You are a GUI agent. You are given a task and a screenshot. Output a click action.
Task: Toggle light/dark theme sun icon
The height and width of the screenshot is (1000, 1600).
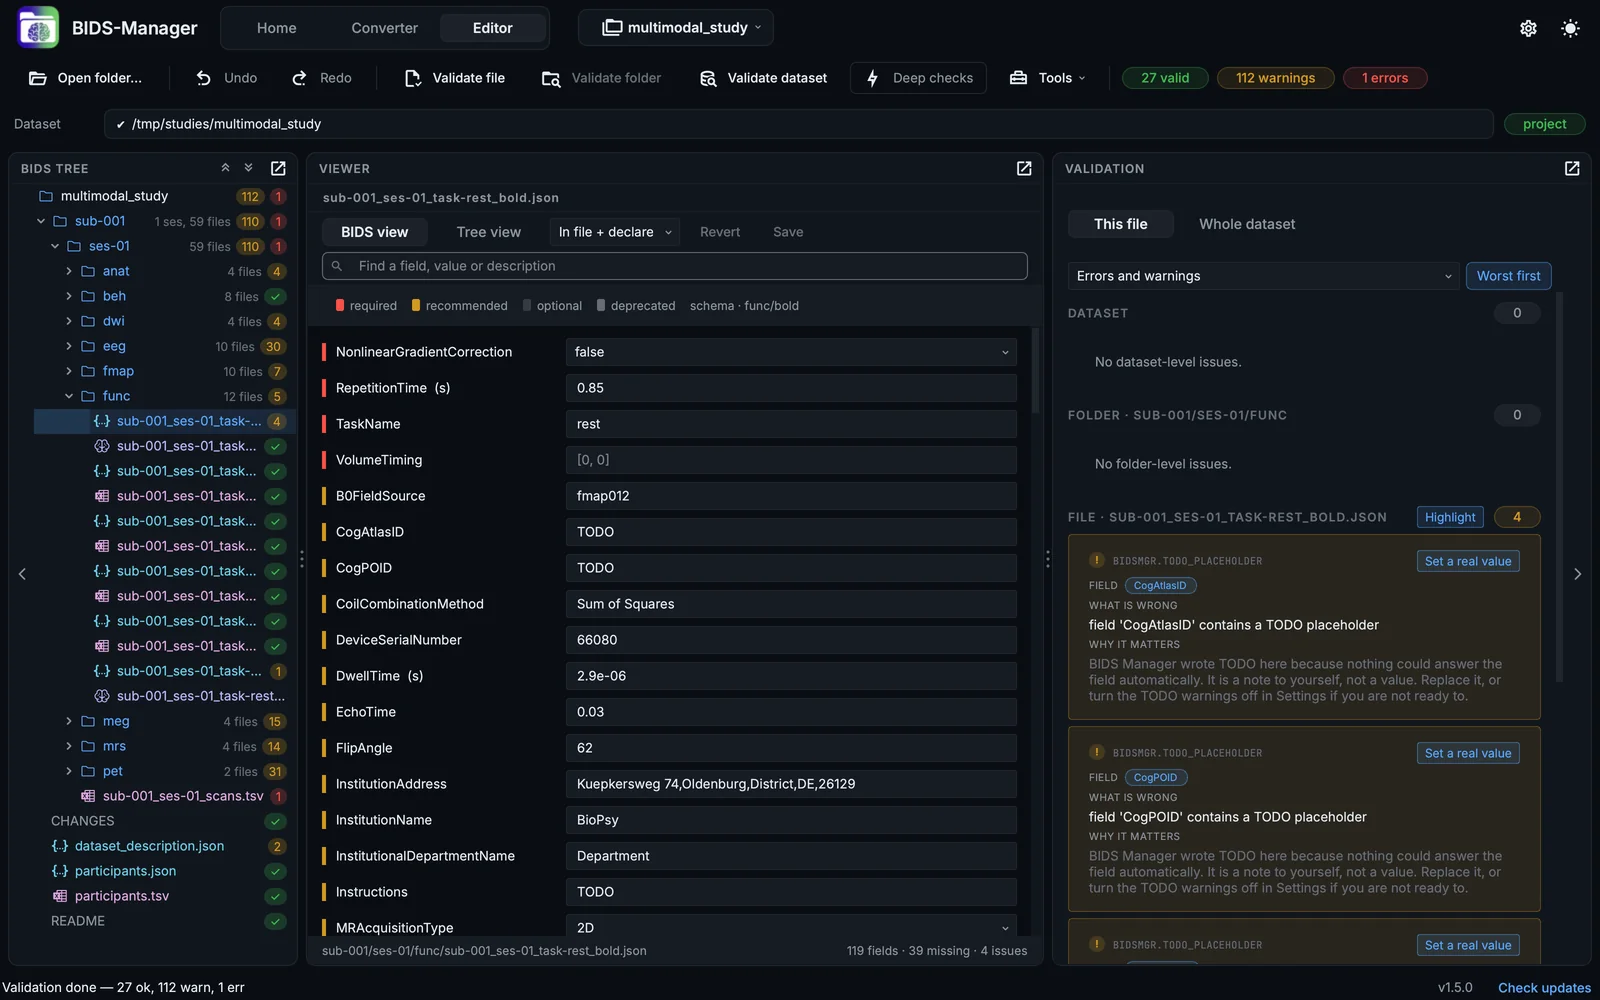pos(1570,28)
